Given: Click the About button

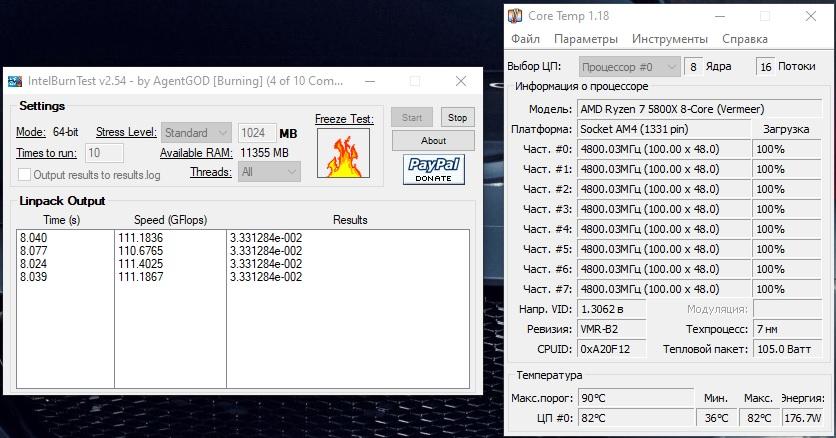Looking at the screenshot, I should tap(433, 141).
